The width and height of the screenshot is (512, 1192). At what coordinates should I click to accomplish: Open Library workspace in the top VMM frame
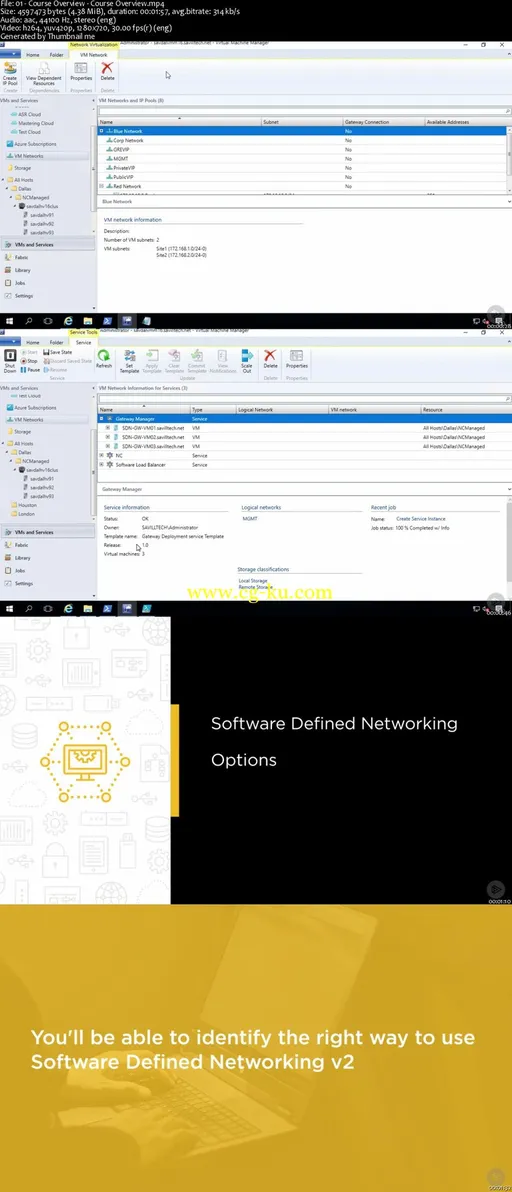tap(22, 270)
